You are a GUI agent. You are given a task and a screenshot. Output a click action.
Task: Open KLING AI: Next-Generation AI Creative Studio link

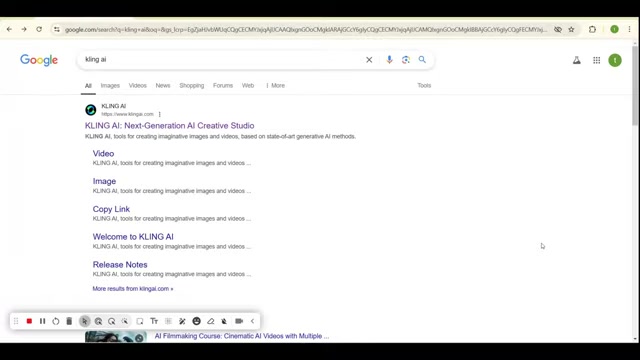click(x=169, y=126)
